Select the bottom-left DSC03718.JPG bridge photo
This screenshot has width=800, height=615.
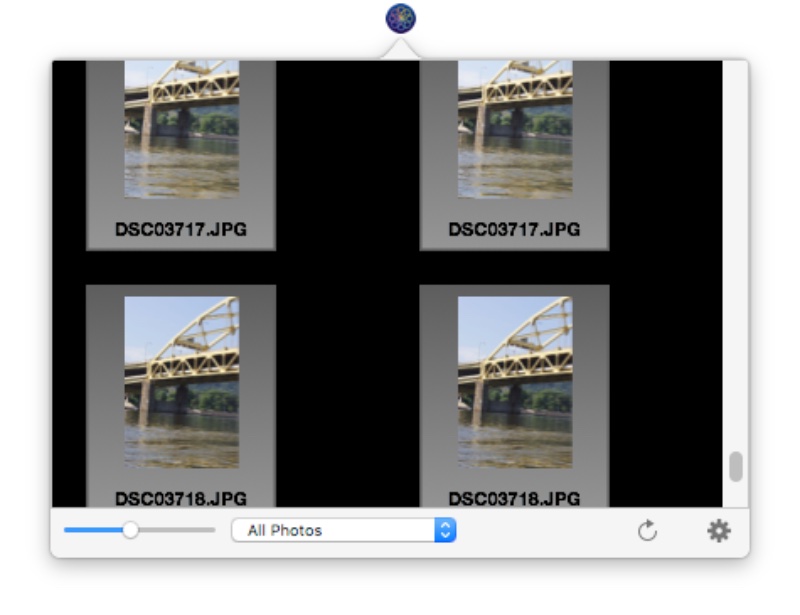click(x=181, y=382)
